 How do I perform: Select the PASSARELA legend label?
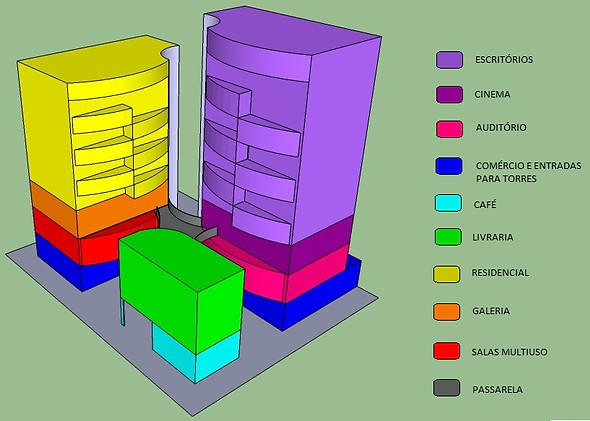(x=497, y=389)
